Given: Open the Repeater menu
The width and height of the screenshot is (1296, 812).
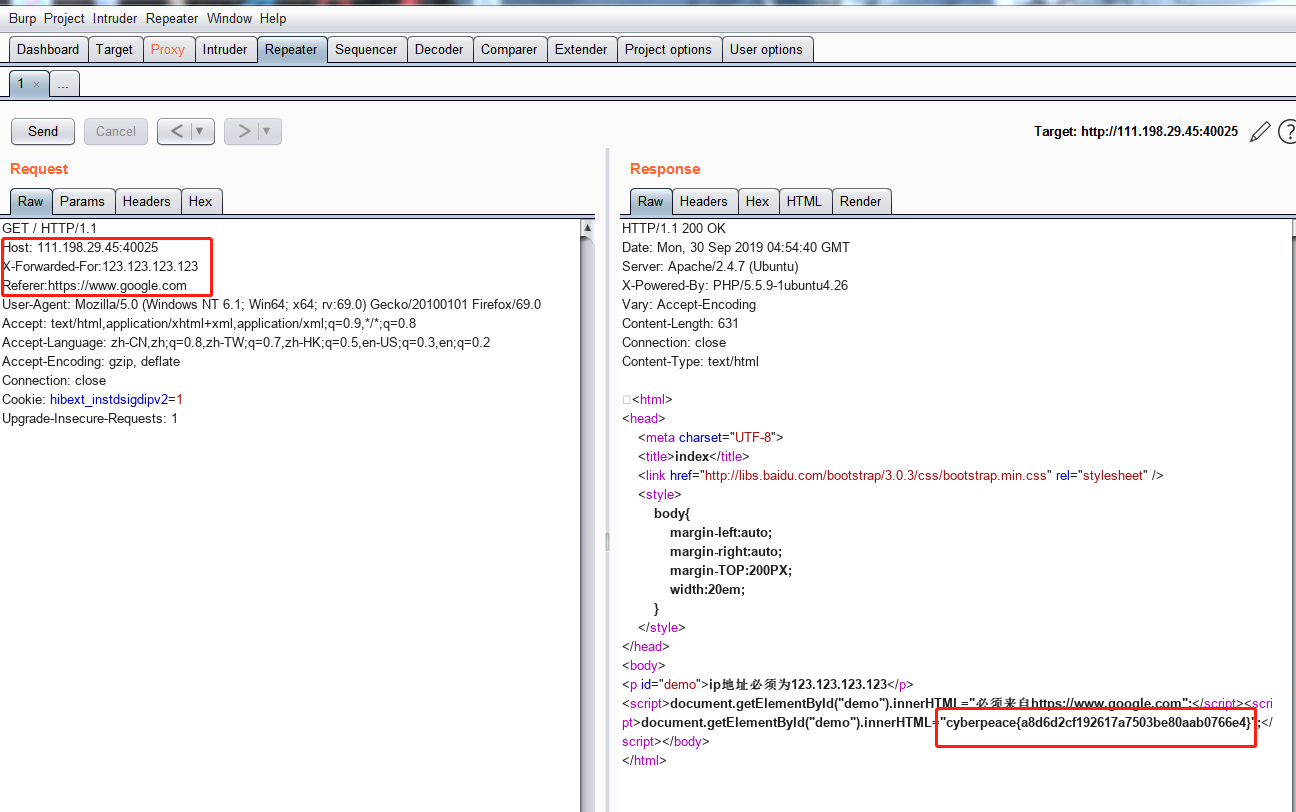Looking at the screenshot, I should point(171,18).
